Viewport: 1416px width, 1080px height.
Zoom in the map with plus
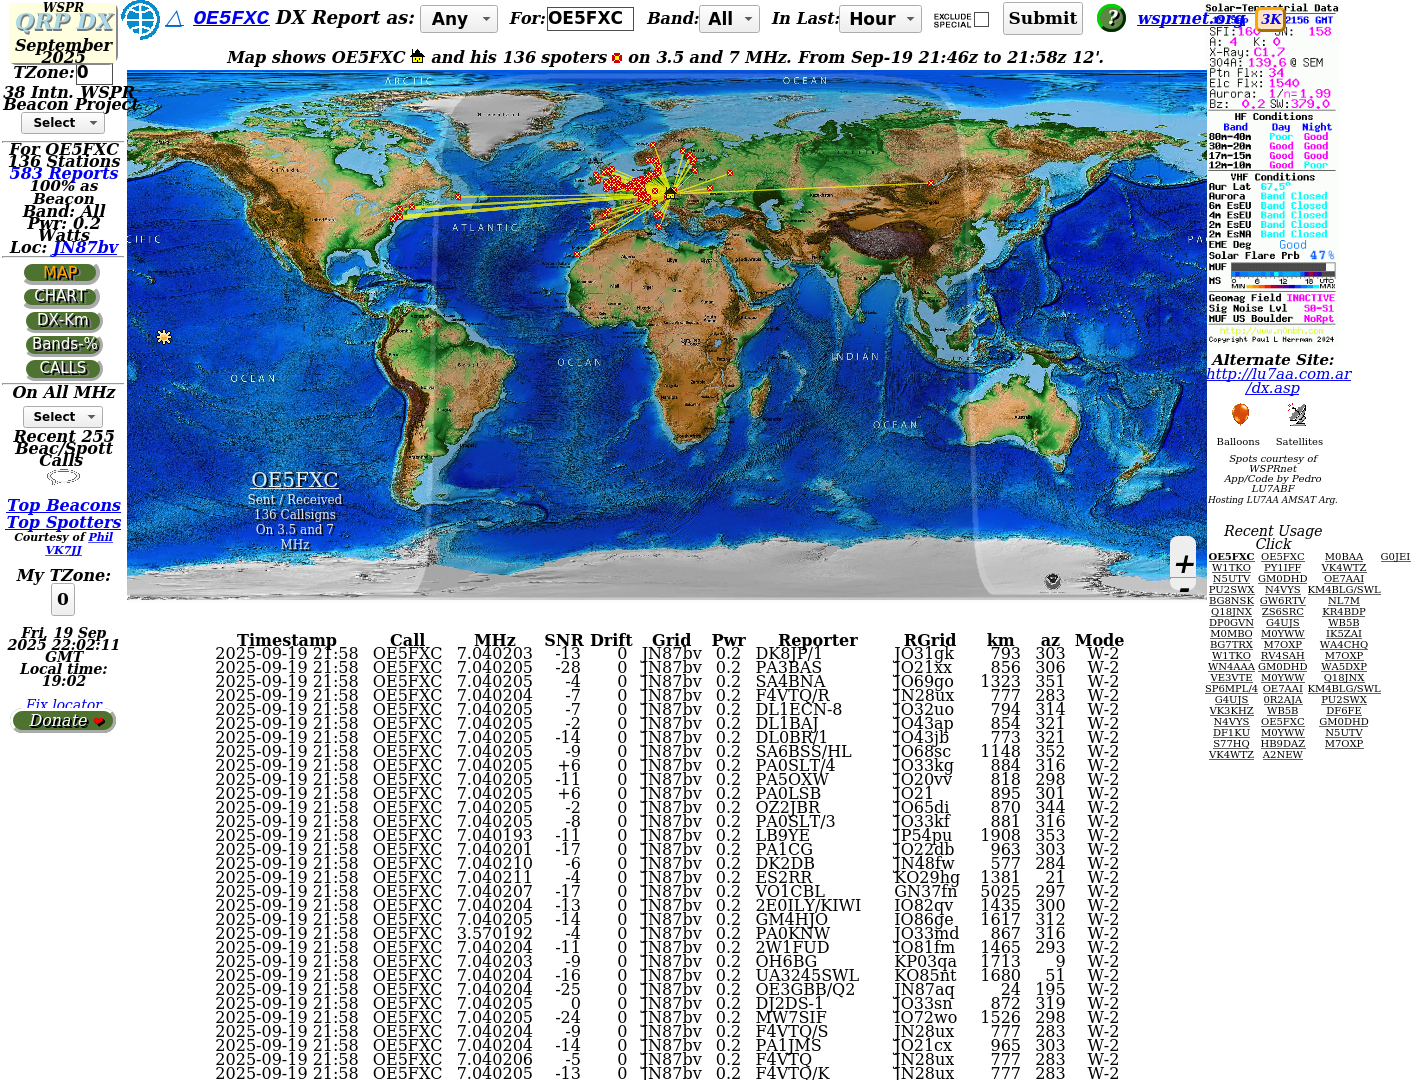pyautogui.click(x=1184, y=564)
